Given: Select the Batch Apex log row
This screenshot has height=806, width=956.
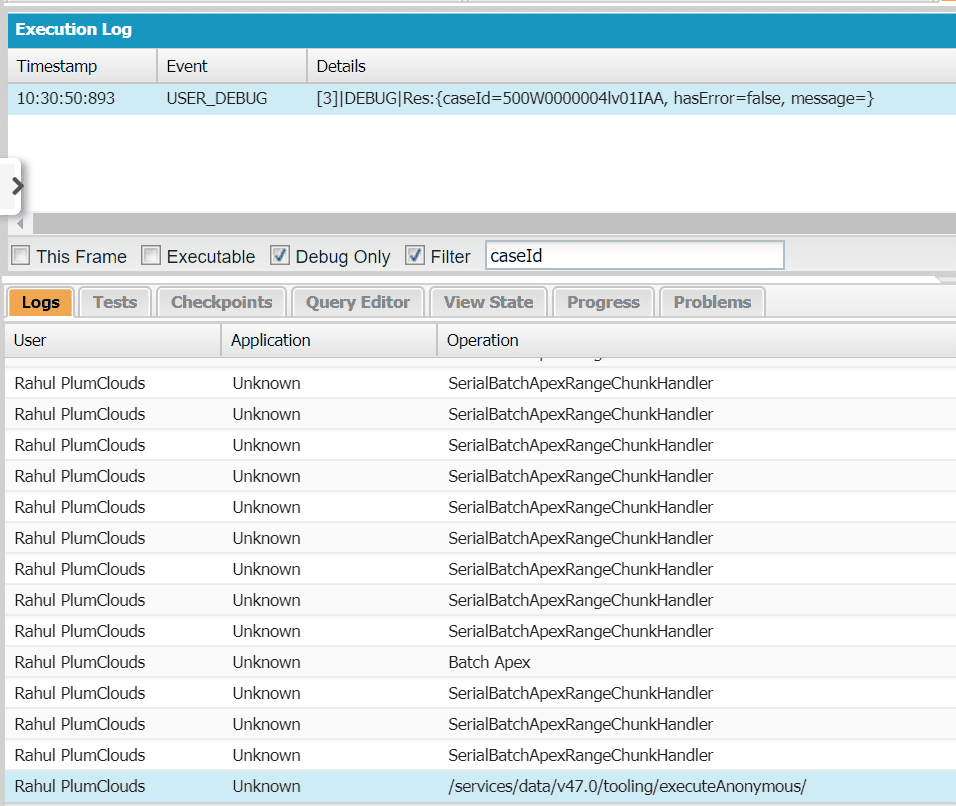Looking at the screenshot, I should 489,662.
